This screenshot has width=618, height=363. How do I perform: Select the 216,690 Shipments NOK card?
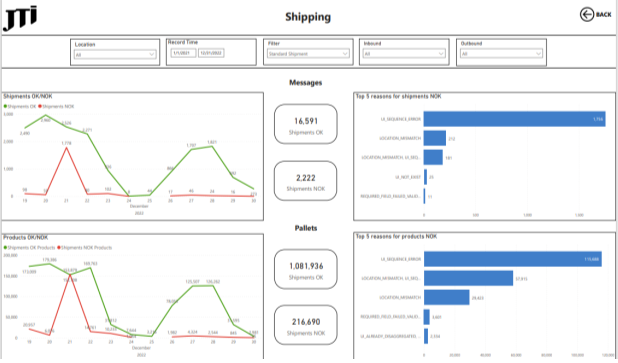coord(305,325)
